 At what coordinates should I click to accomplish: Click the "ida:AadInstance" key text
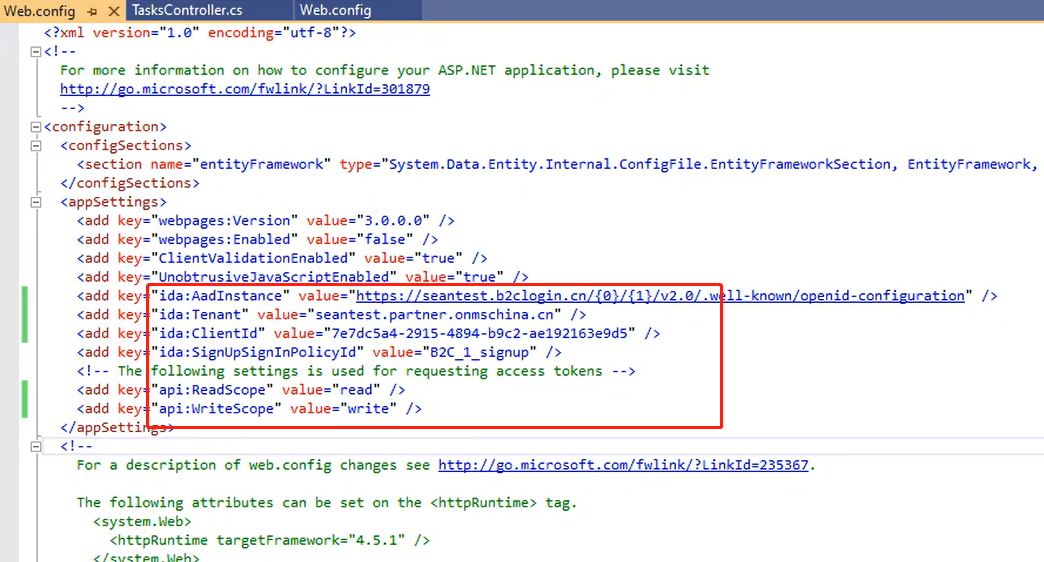220,296
